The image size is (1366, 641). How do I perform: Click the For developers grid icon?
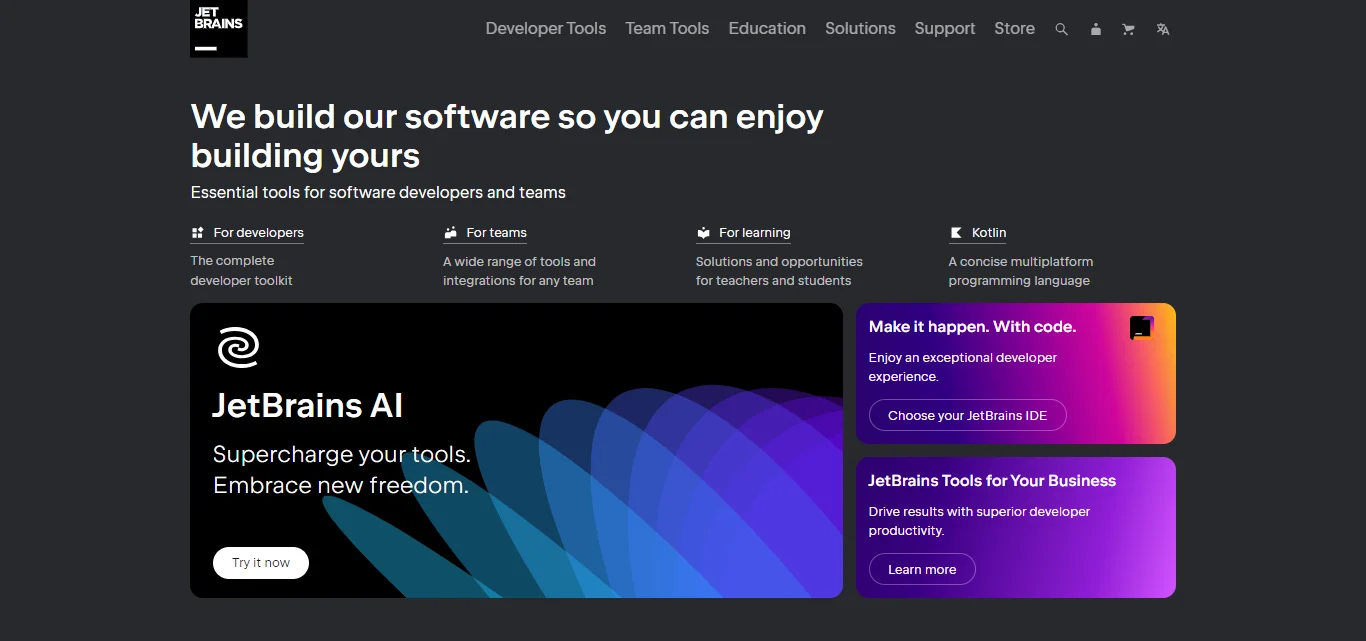[196, 233]
